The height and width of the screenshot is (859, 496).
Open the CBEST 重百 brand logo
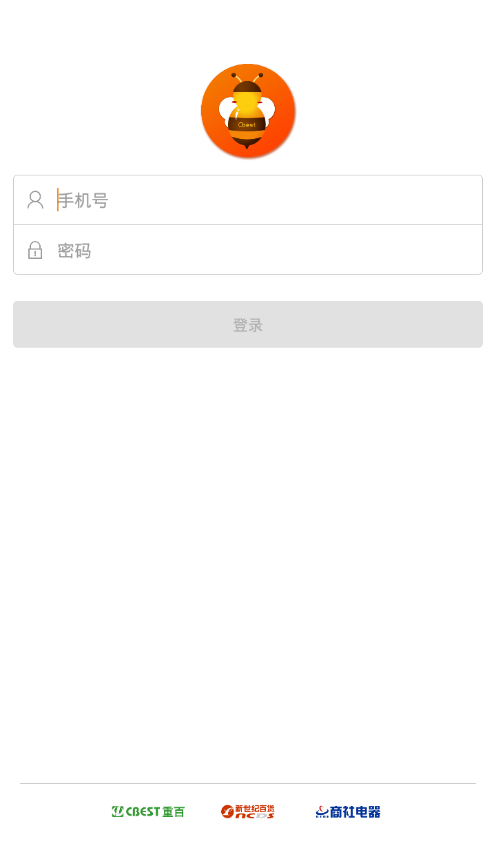pos(149,811)
